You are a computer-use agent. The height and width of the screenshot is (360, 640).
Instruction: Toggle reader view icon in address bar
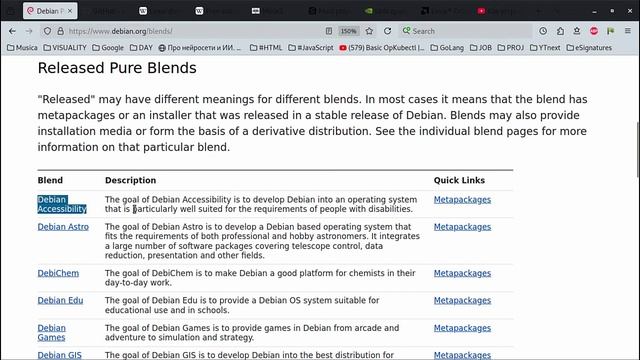click(329, 31)
